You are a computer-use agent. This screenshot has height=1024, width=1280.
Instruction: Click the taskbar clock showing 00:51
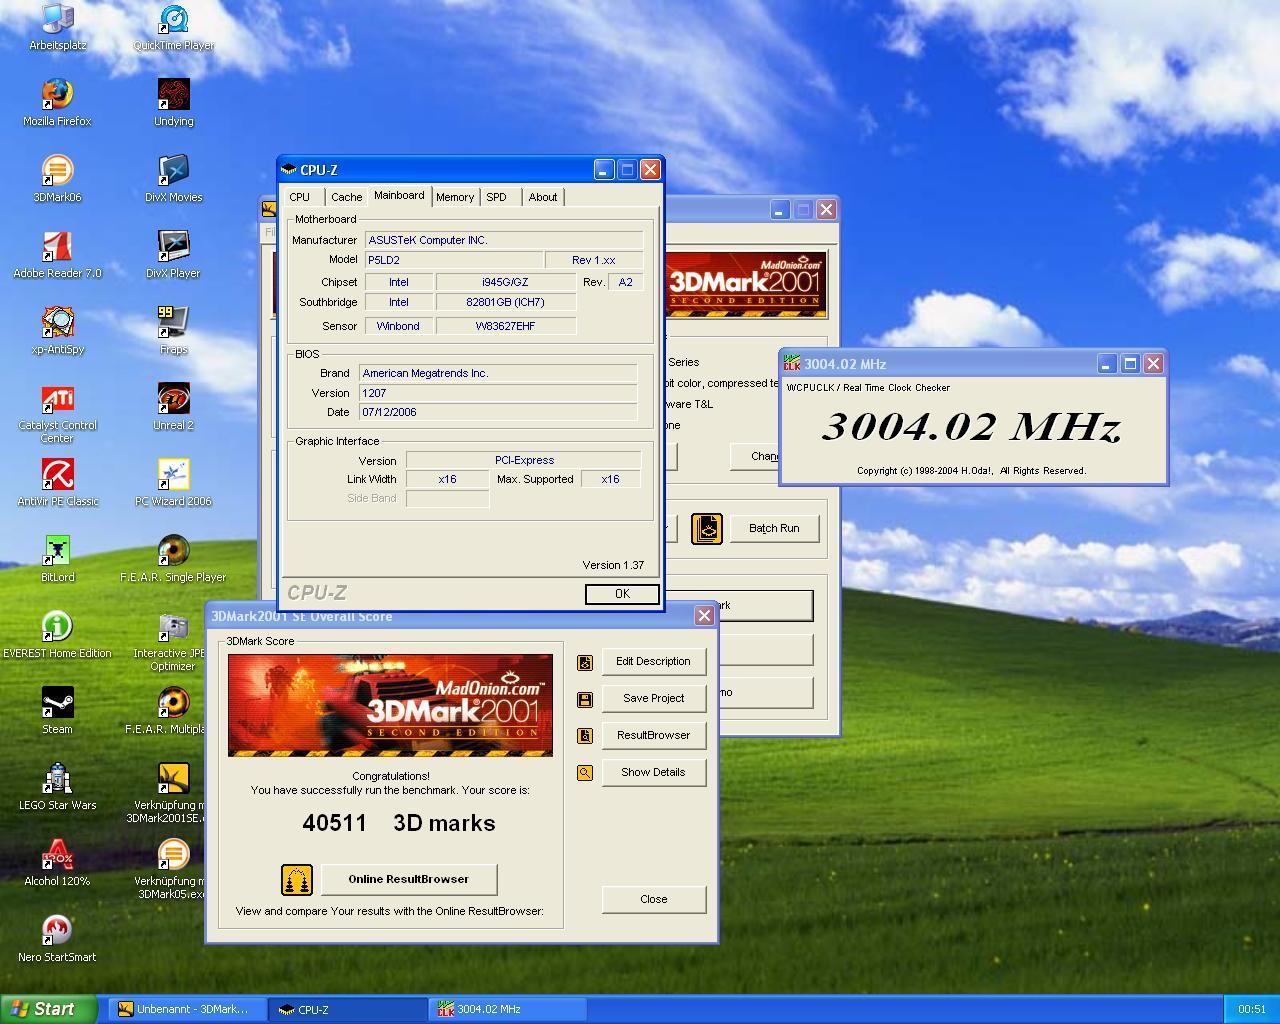click(1251, 1009)
